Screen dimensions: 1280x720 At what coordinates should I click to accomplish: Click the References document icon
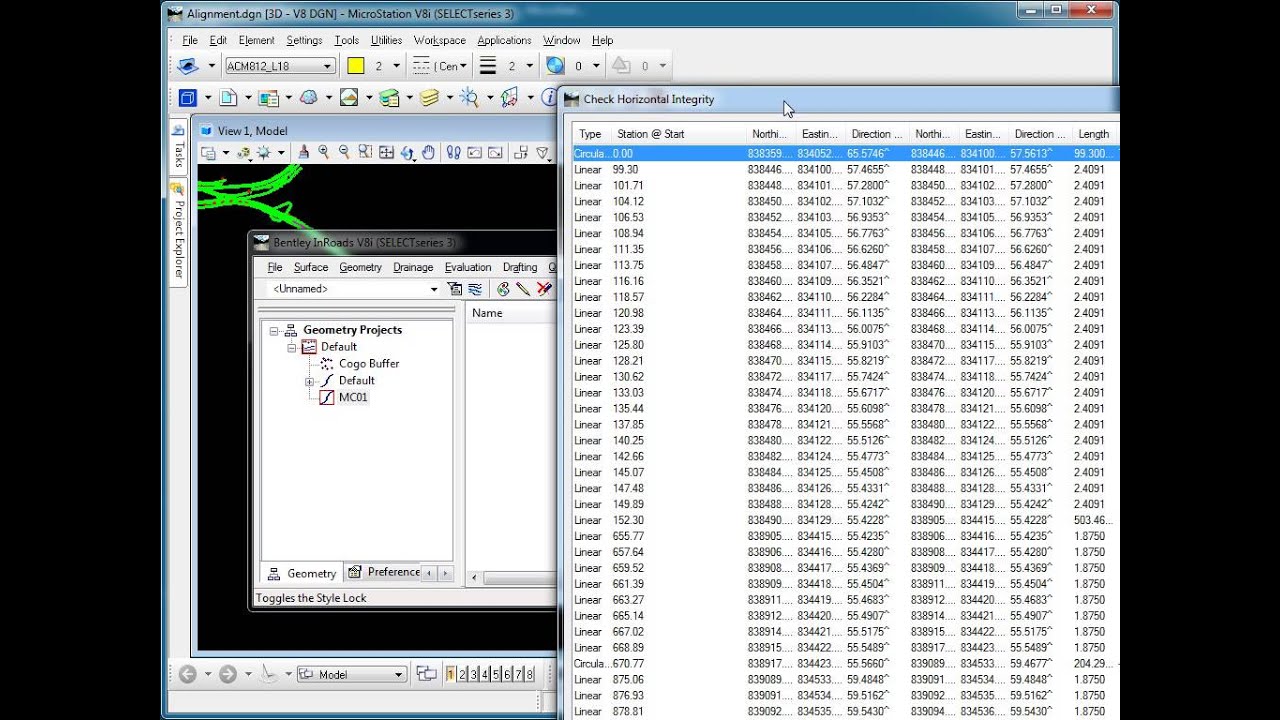point(228,97)
